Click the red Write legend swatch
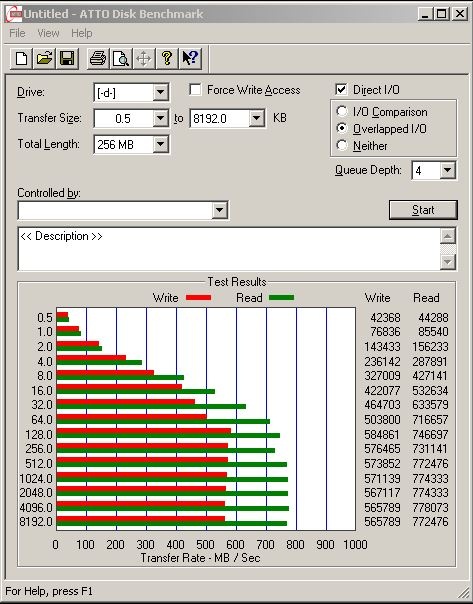This screenshot has width=473, height=604. pos(198,297)
